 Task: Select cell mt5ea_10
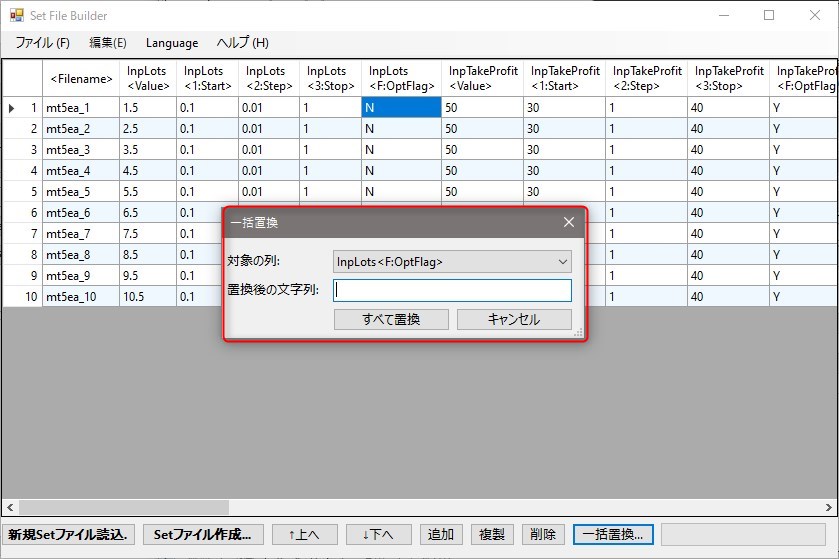pos(81,296)
